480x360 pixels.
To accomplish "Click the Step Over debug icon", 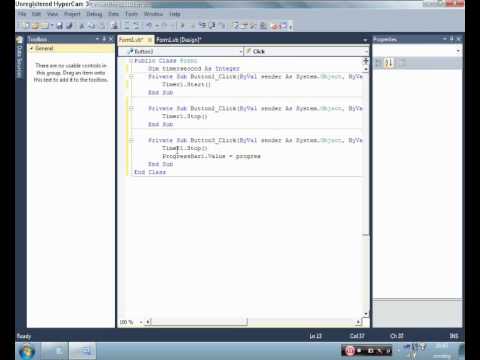I will pos(212,25).
